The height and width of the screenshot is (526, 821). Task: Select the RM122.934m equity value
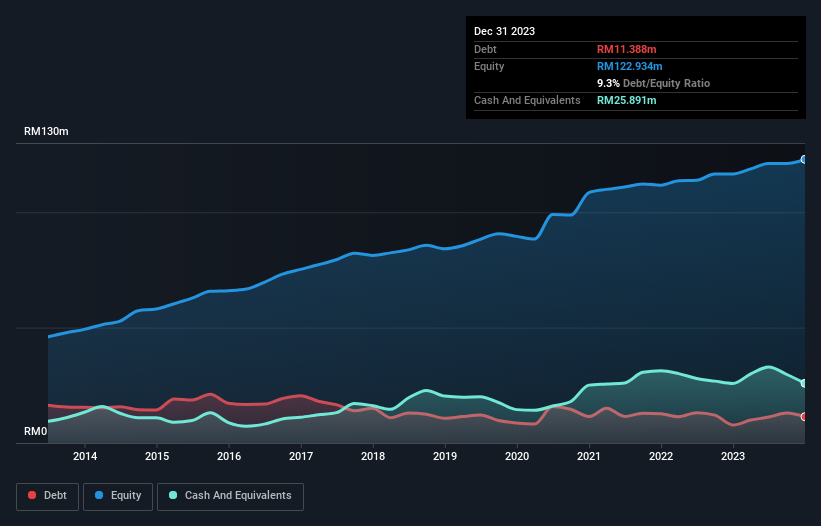629,66
